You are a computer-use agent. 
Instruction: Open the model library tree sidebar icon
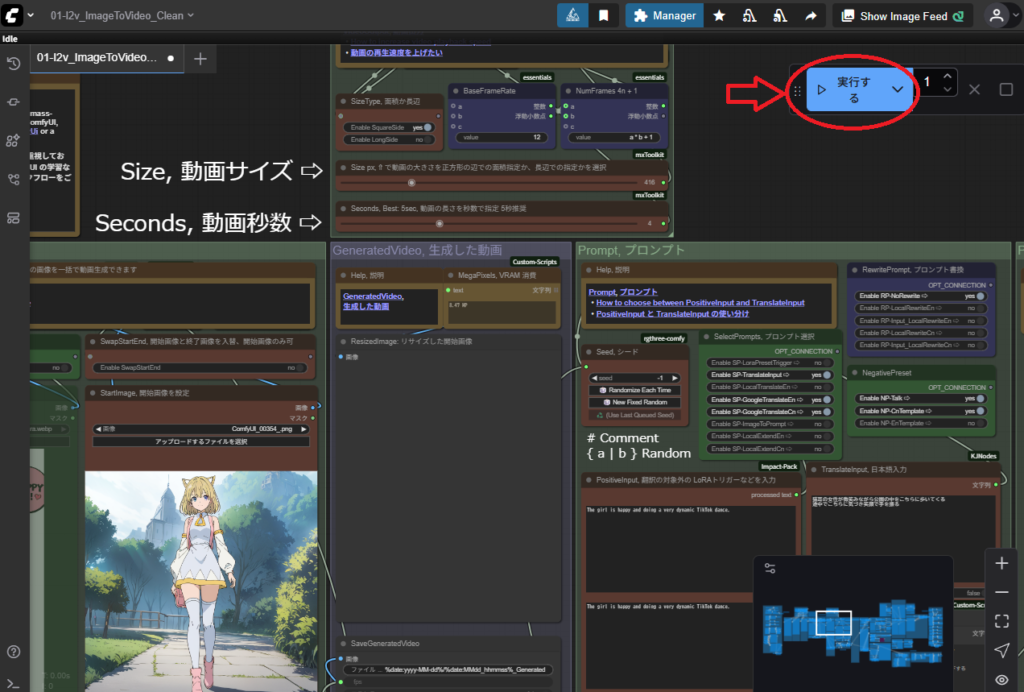pyautogui.click(x=13, y=179)
